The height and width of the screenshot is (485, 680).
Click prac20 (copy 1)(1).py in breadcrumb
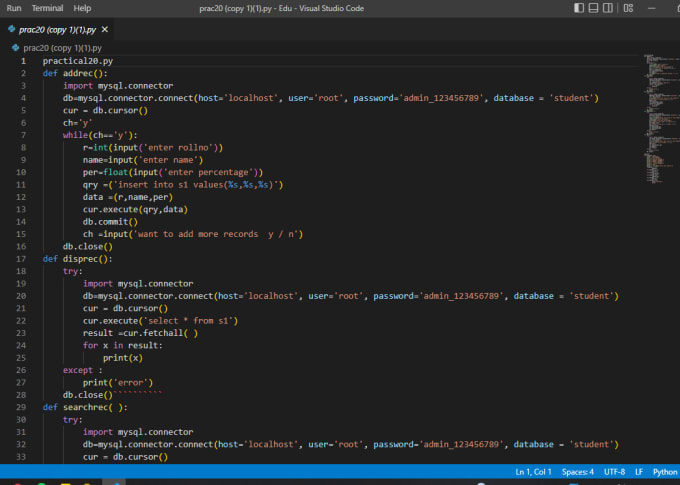[x=62, y=48]
